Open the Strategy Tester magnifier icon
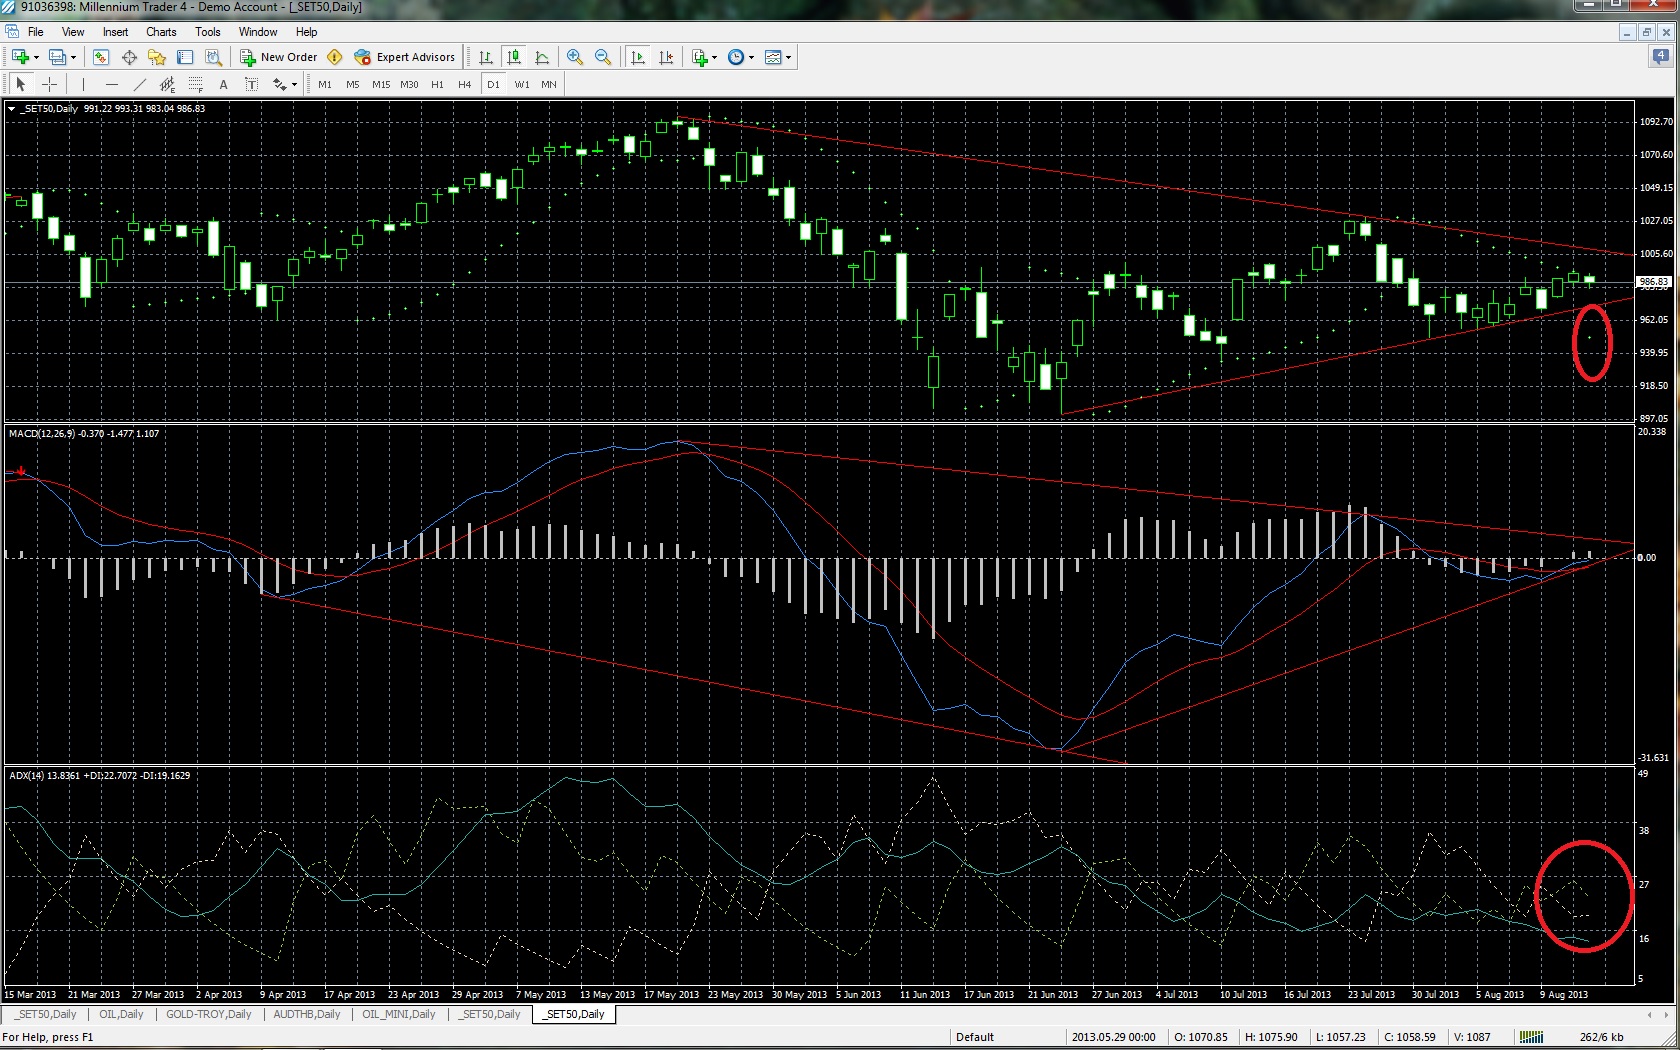 213,57
